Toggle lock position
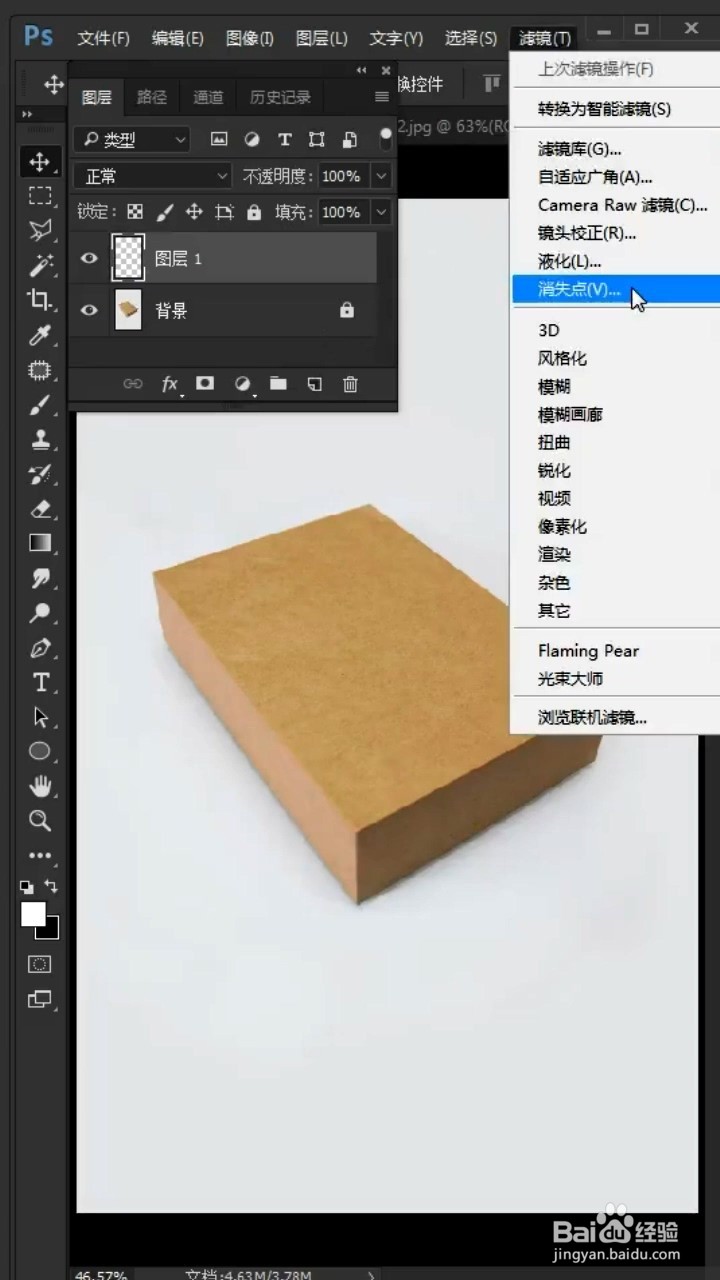This screenshot has width=720, height=1280. [194, 212]
